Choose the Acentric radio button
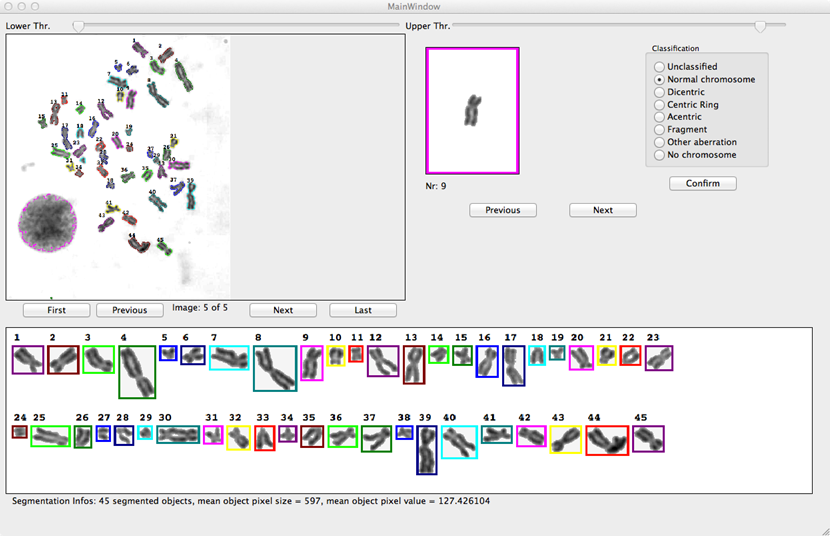 660,117
